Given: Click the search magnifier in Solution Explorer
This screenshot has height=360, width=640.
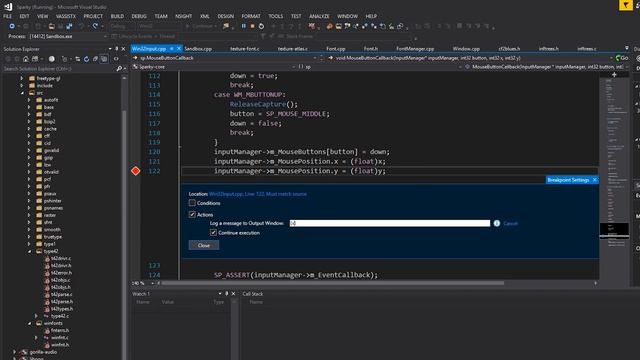Looking at the screenshot, I should click(x=119, y=69).
